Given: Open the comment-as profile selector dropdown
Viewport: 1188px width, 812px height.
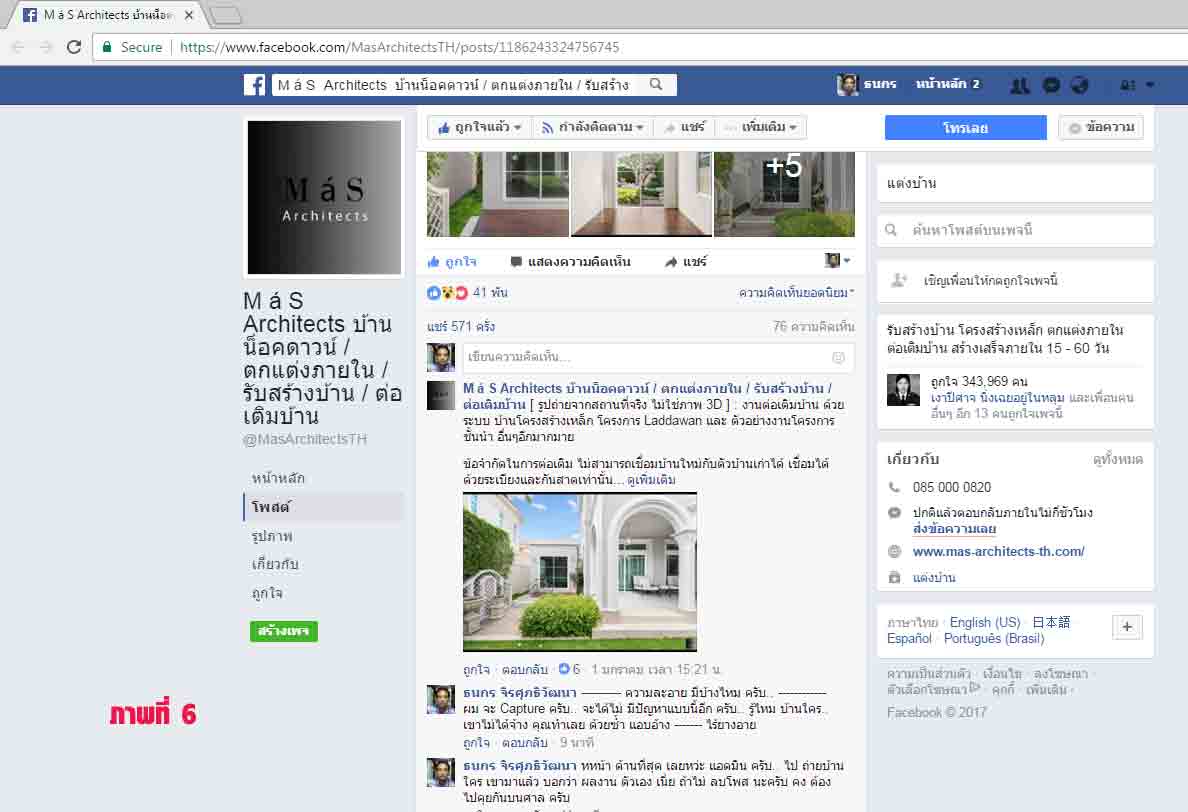Looking at the screenshot, I should [837, 261].
